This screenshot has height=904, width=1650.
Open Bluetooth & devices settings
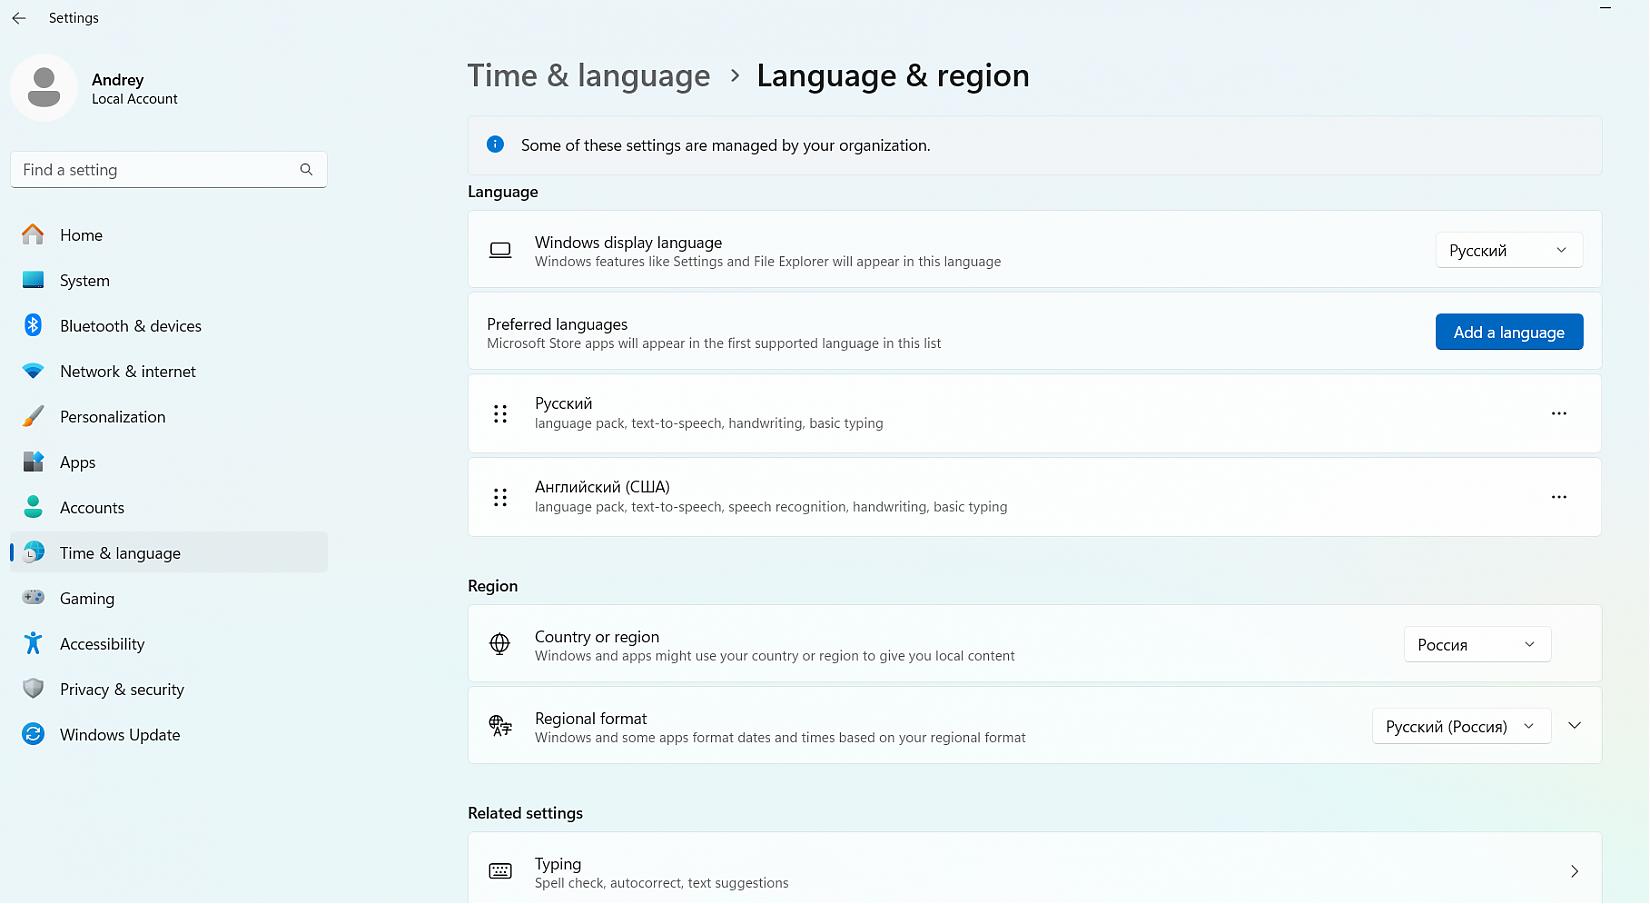[130, 326]
